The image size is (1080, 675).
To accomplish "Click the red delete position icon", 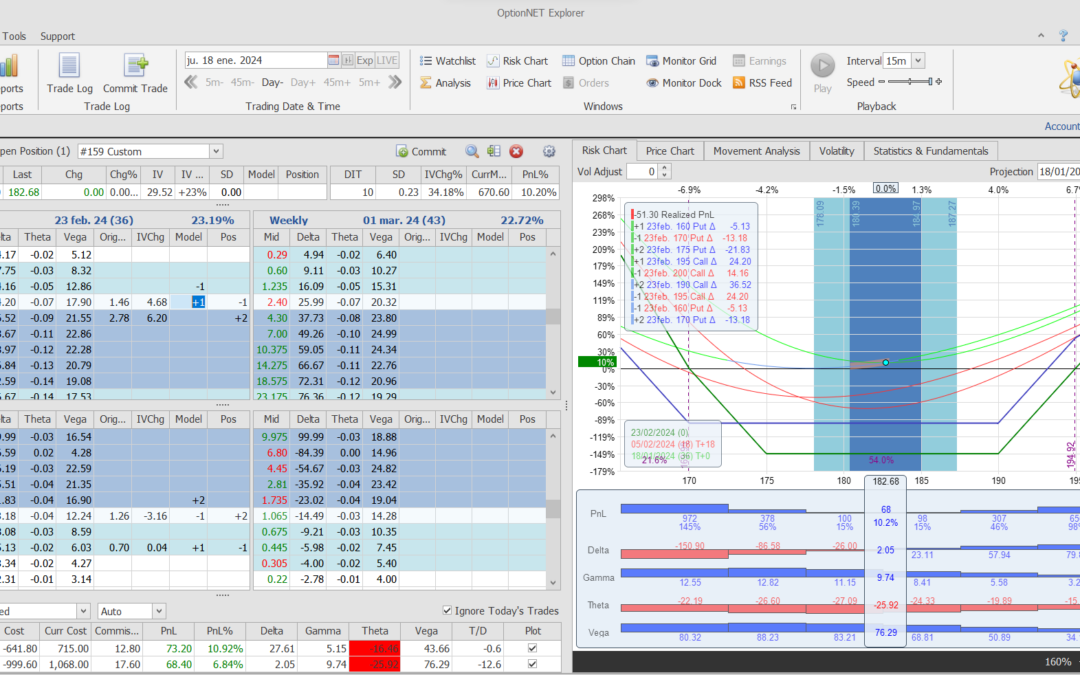I will (x=516, y=151).
